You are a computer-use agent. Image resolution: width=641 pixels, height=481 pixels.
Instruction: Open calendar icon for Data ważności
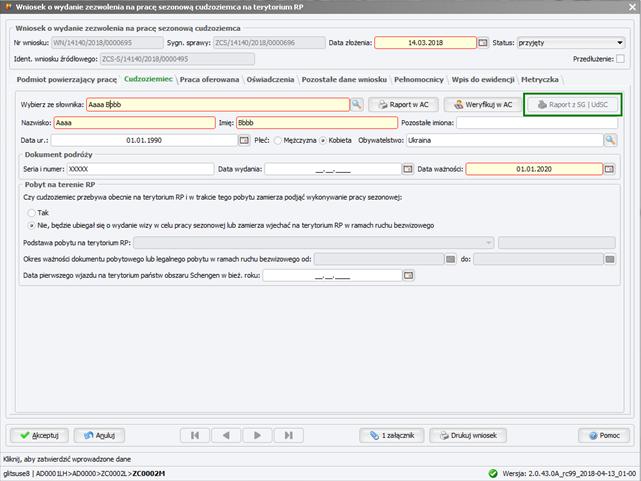(x=609, y=169)
